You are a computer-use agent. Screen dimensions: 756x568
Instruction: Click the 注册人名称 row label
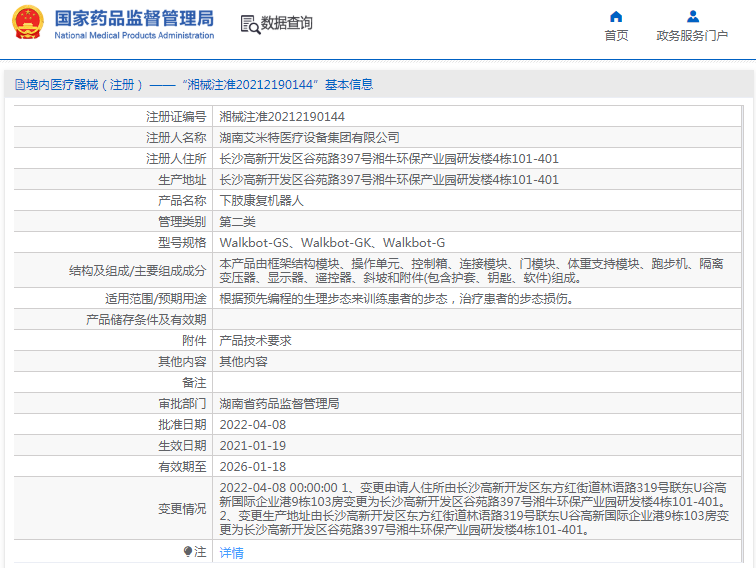point(176,138)
